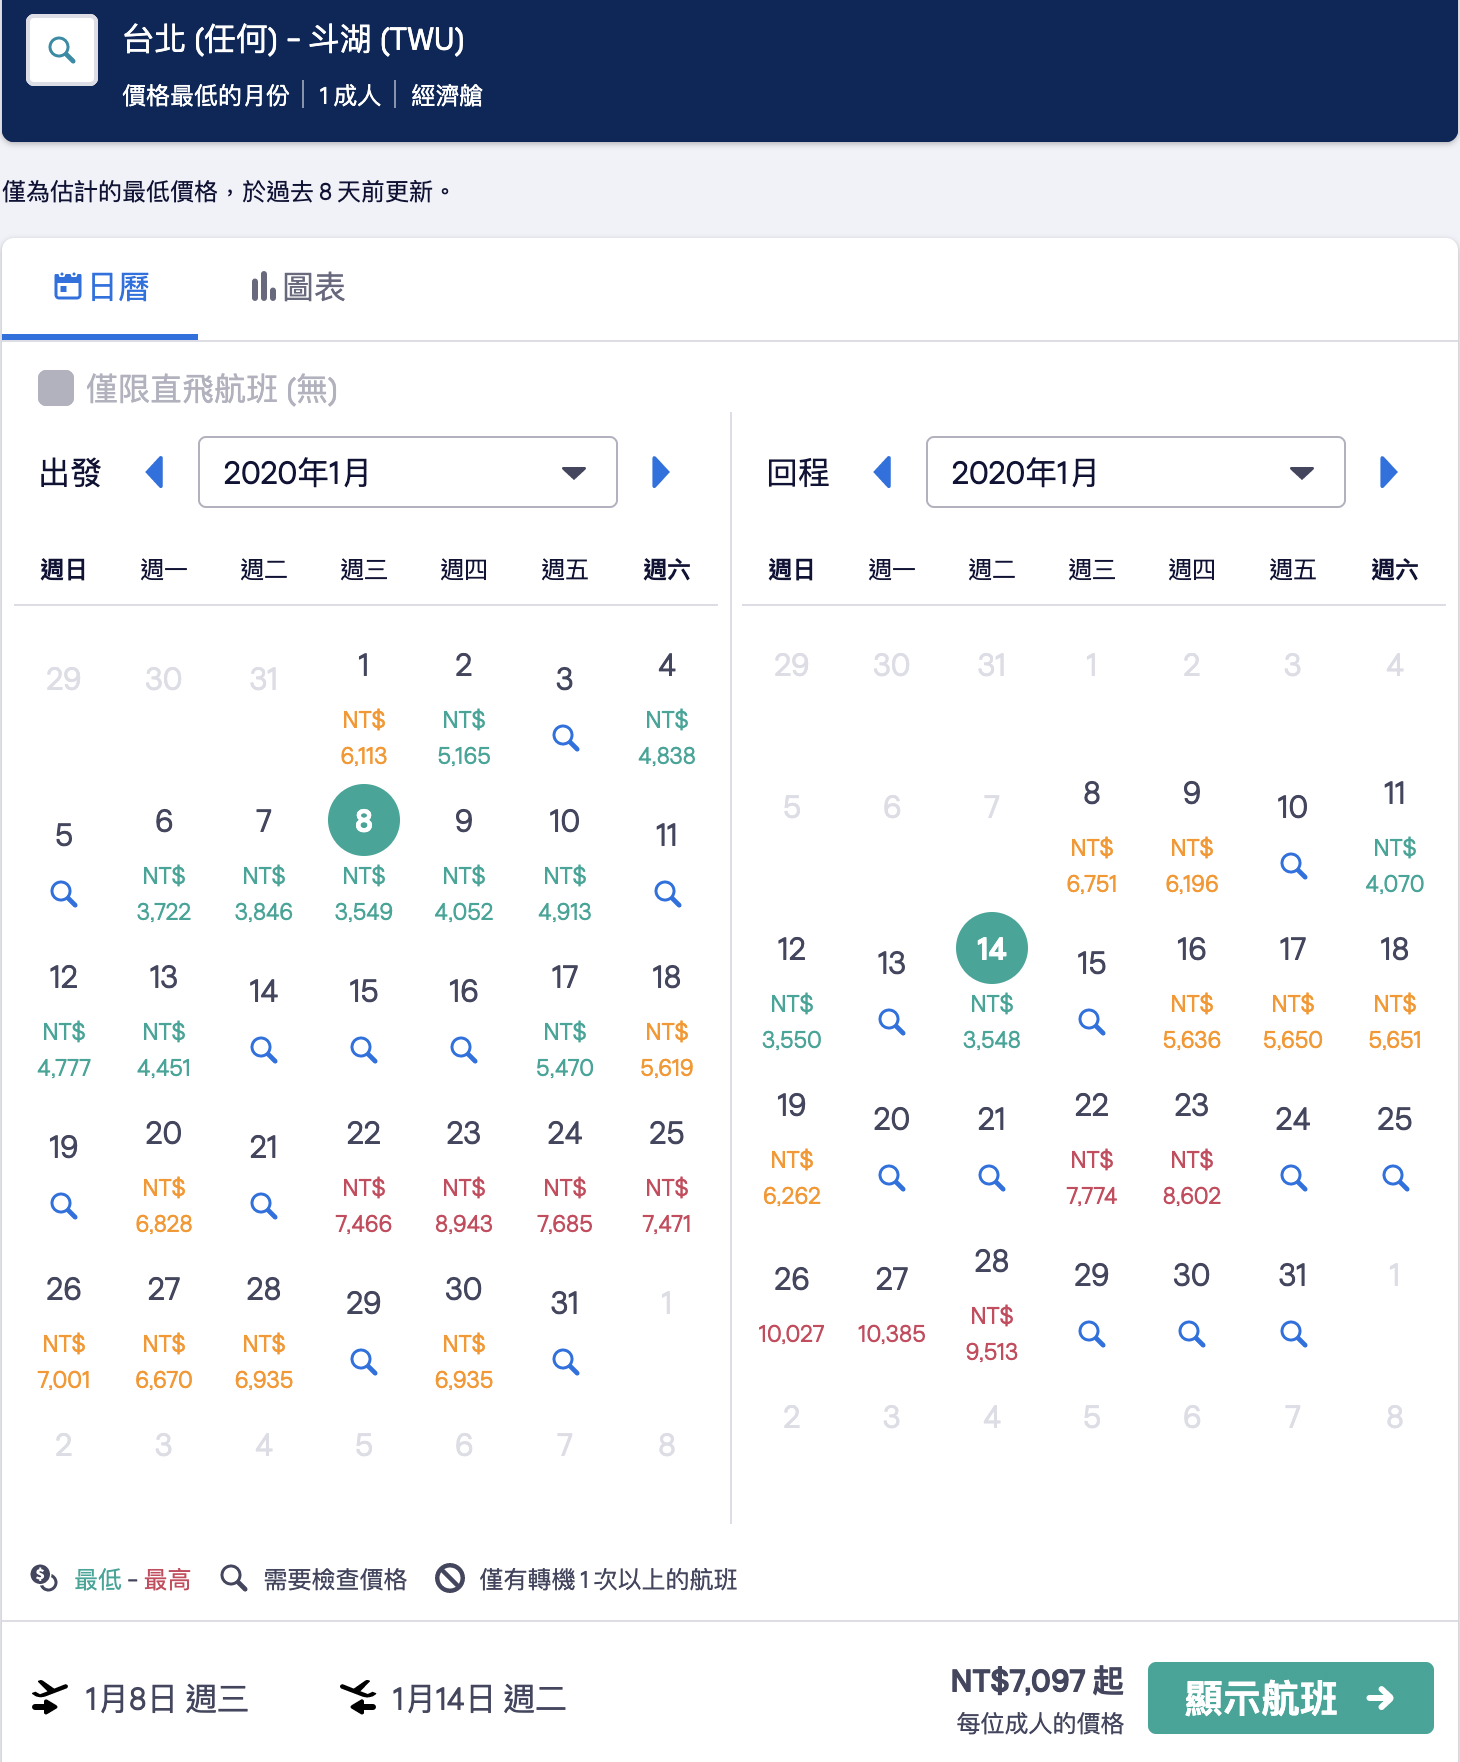Check price for departure January 15
1460x1762 pixels.
[364, 1050]
